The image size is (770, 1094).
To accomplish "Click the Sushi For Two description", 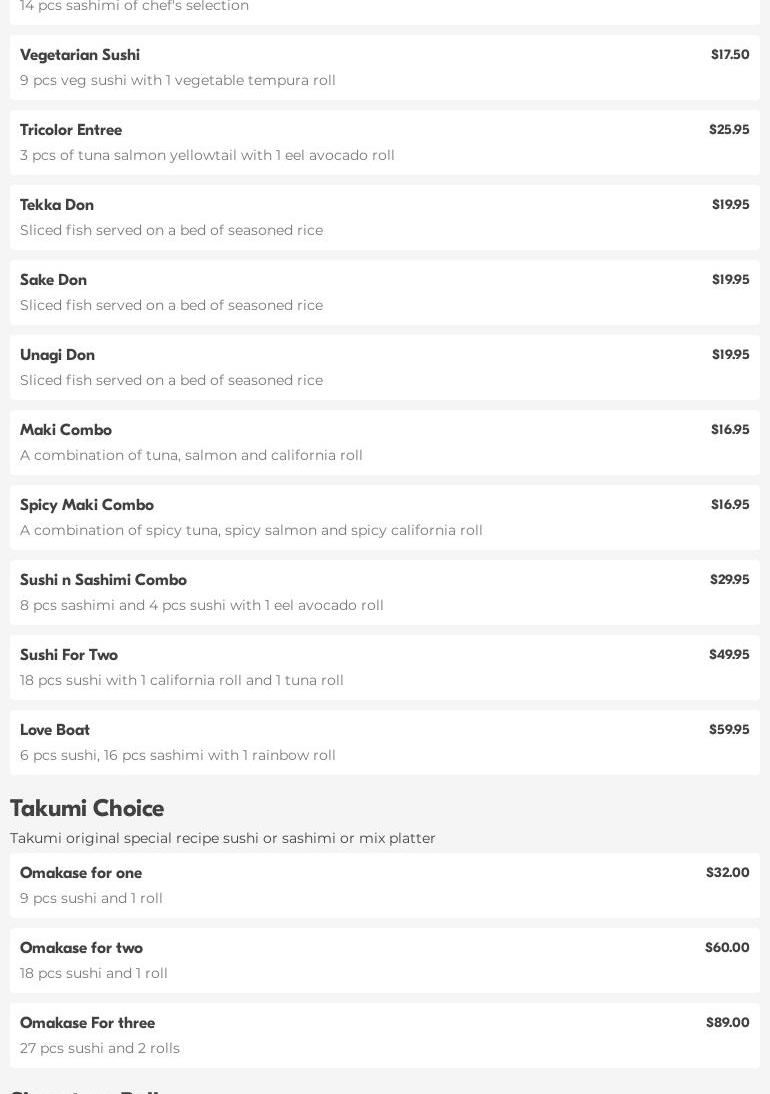I will click(x=182, y=680).
